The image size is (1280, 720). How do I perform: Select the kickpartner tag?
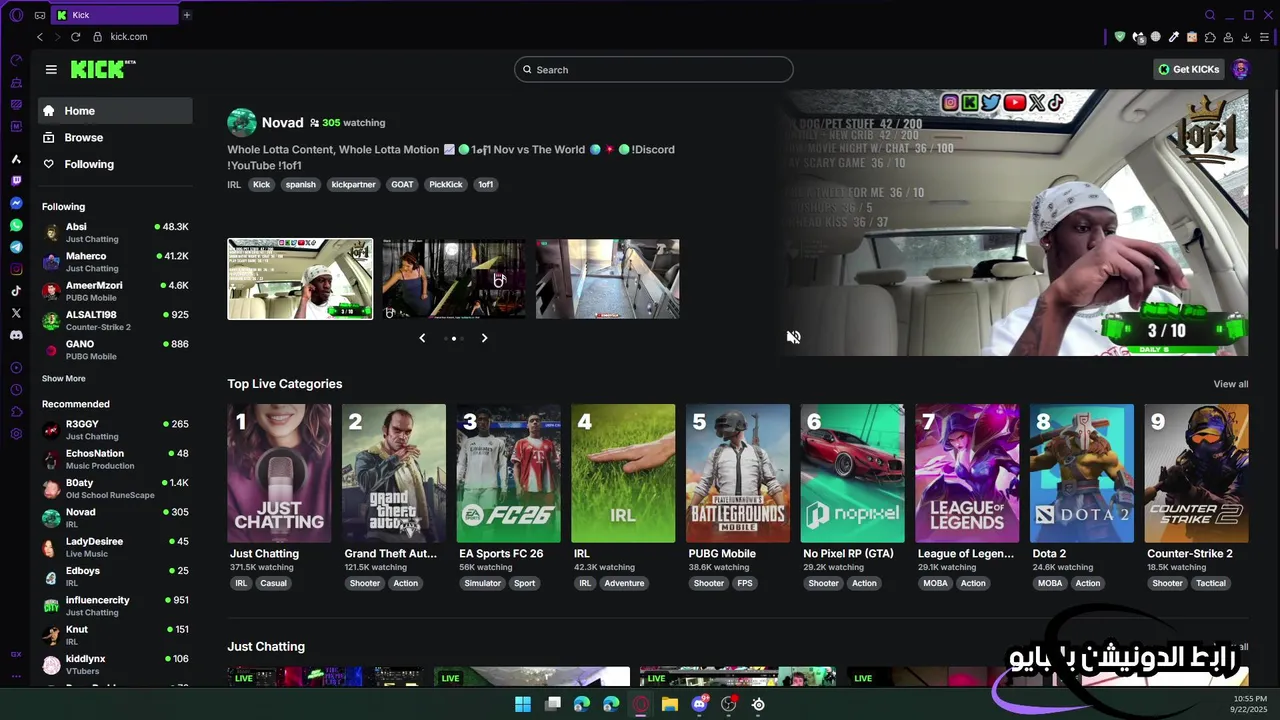(353, 185)
